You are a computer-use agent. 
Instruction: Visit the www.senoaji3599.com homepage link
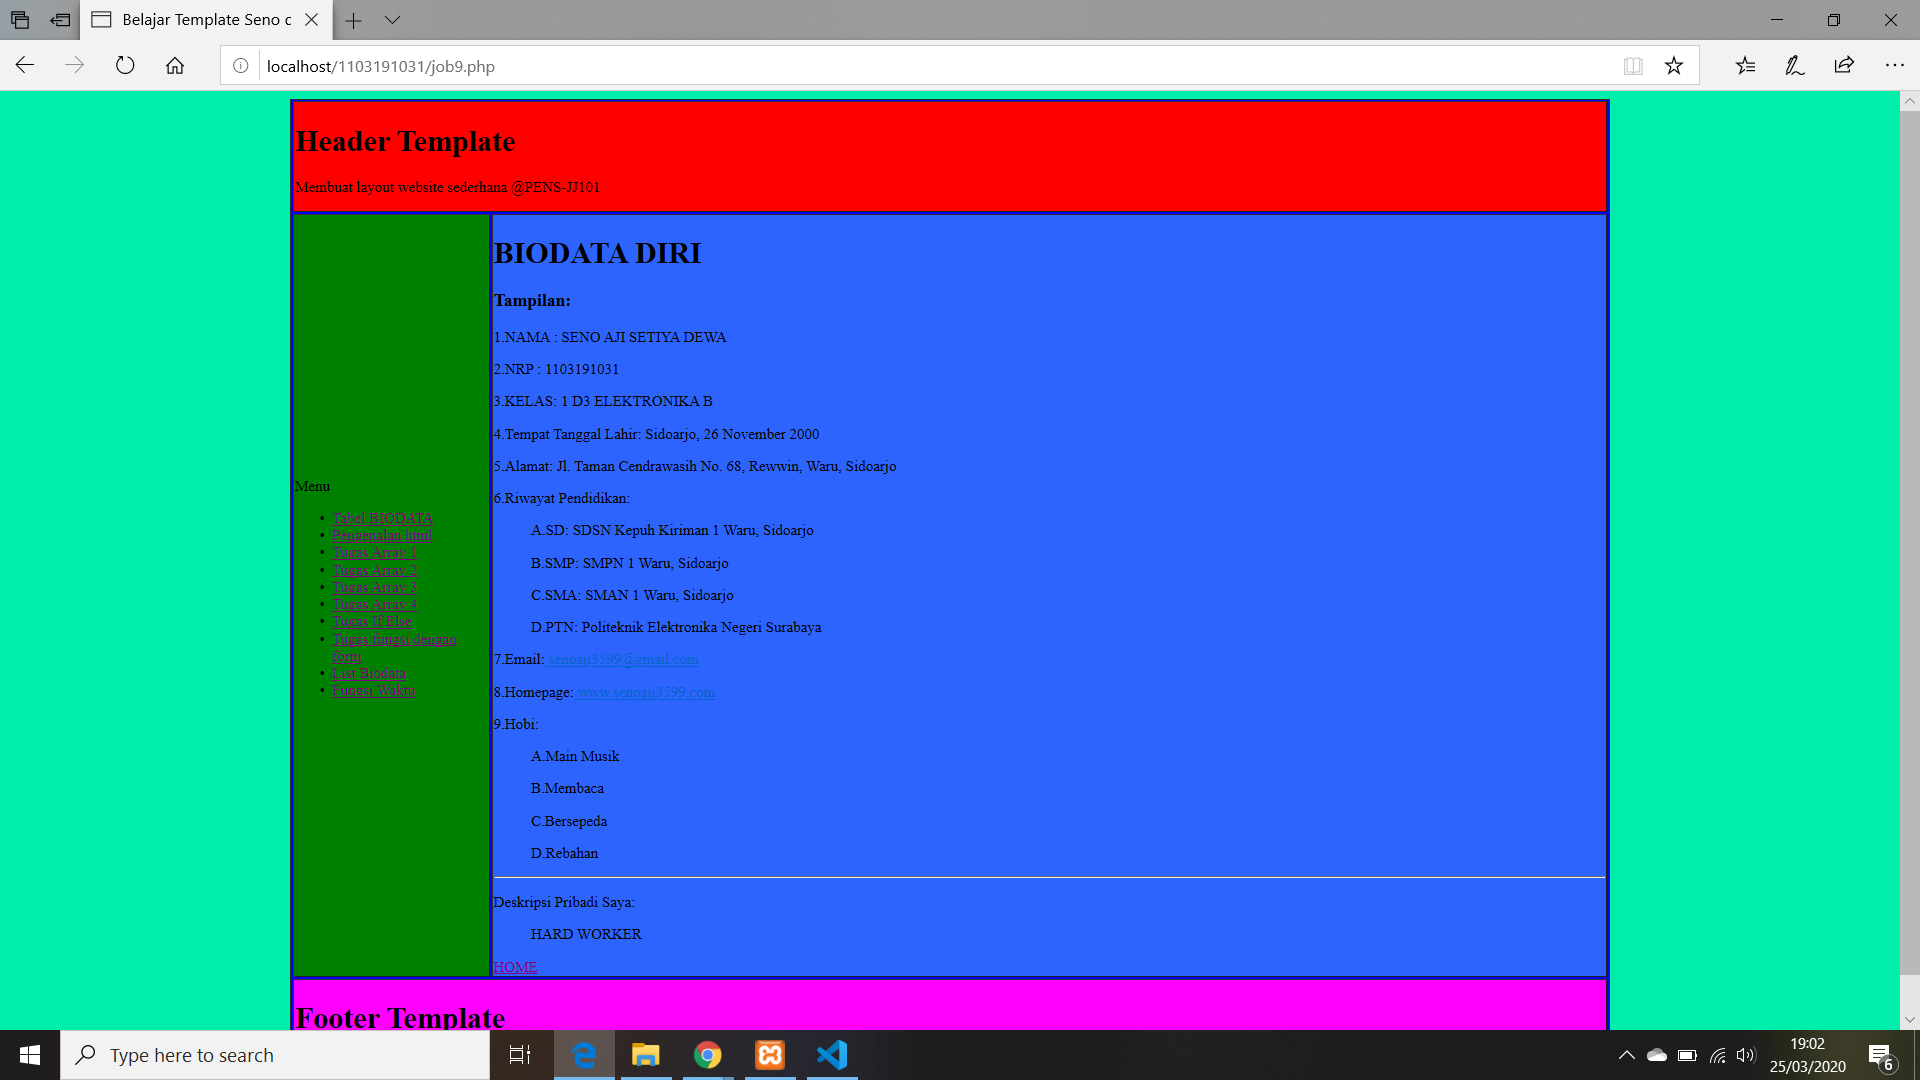point(646,692)
